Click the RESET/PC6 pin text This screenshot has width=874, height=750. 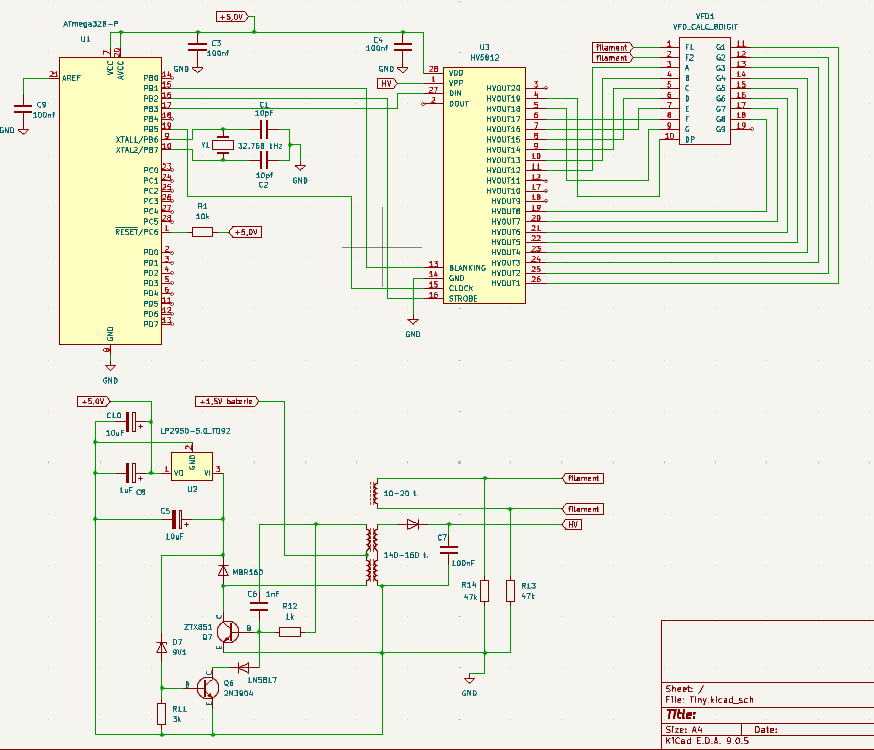[x=137, y=232]
